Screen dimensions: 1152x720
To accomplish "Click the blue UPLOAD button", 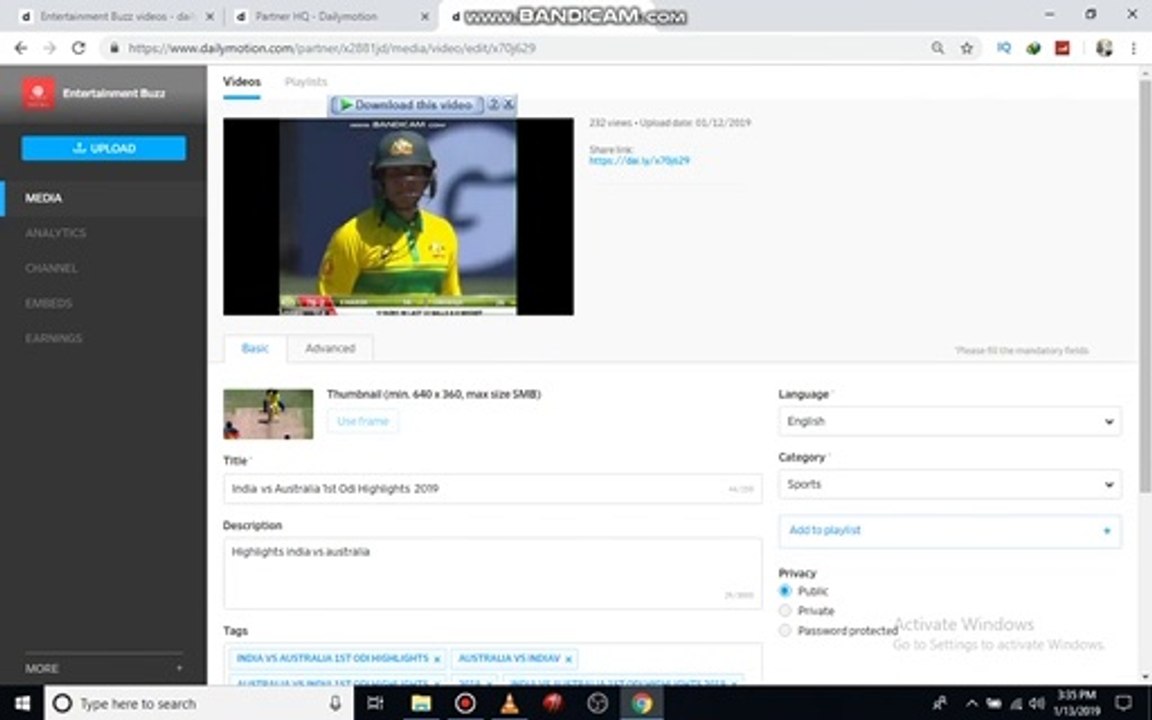I will (104, 148).
